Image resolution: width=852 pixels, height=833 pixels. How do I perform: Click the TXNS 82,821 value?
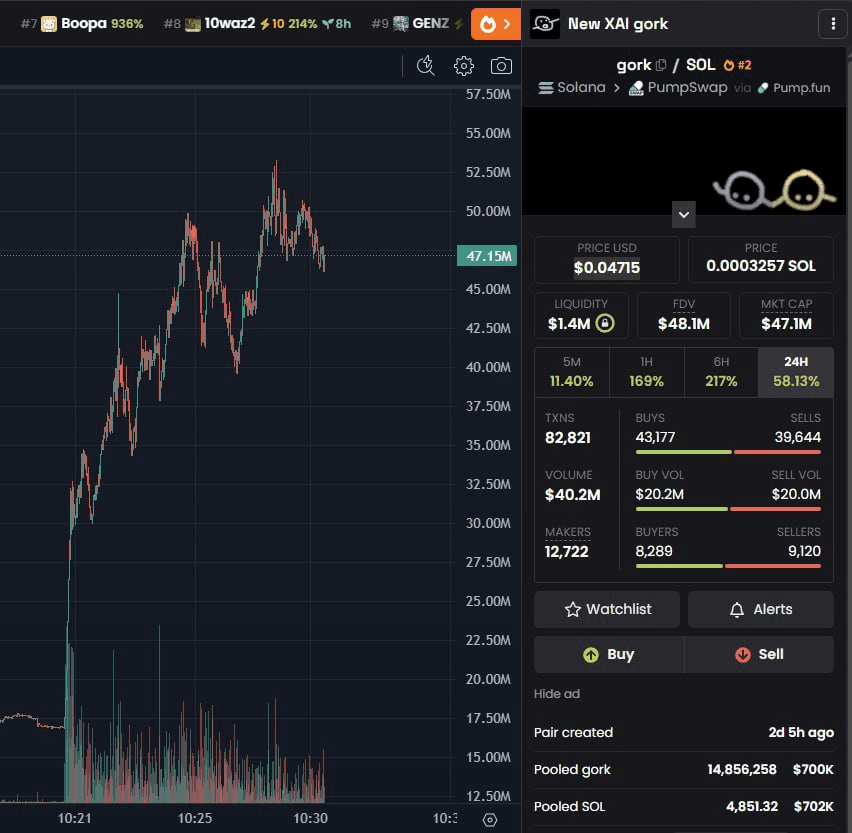[568, 437]
